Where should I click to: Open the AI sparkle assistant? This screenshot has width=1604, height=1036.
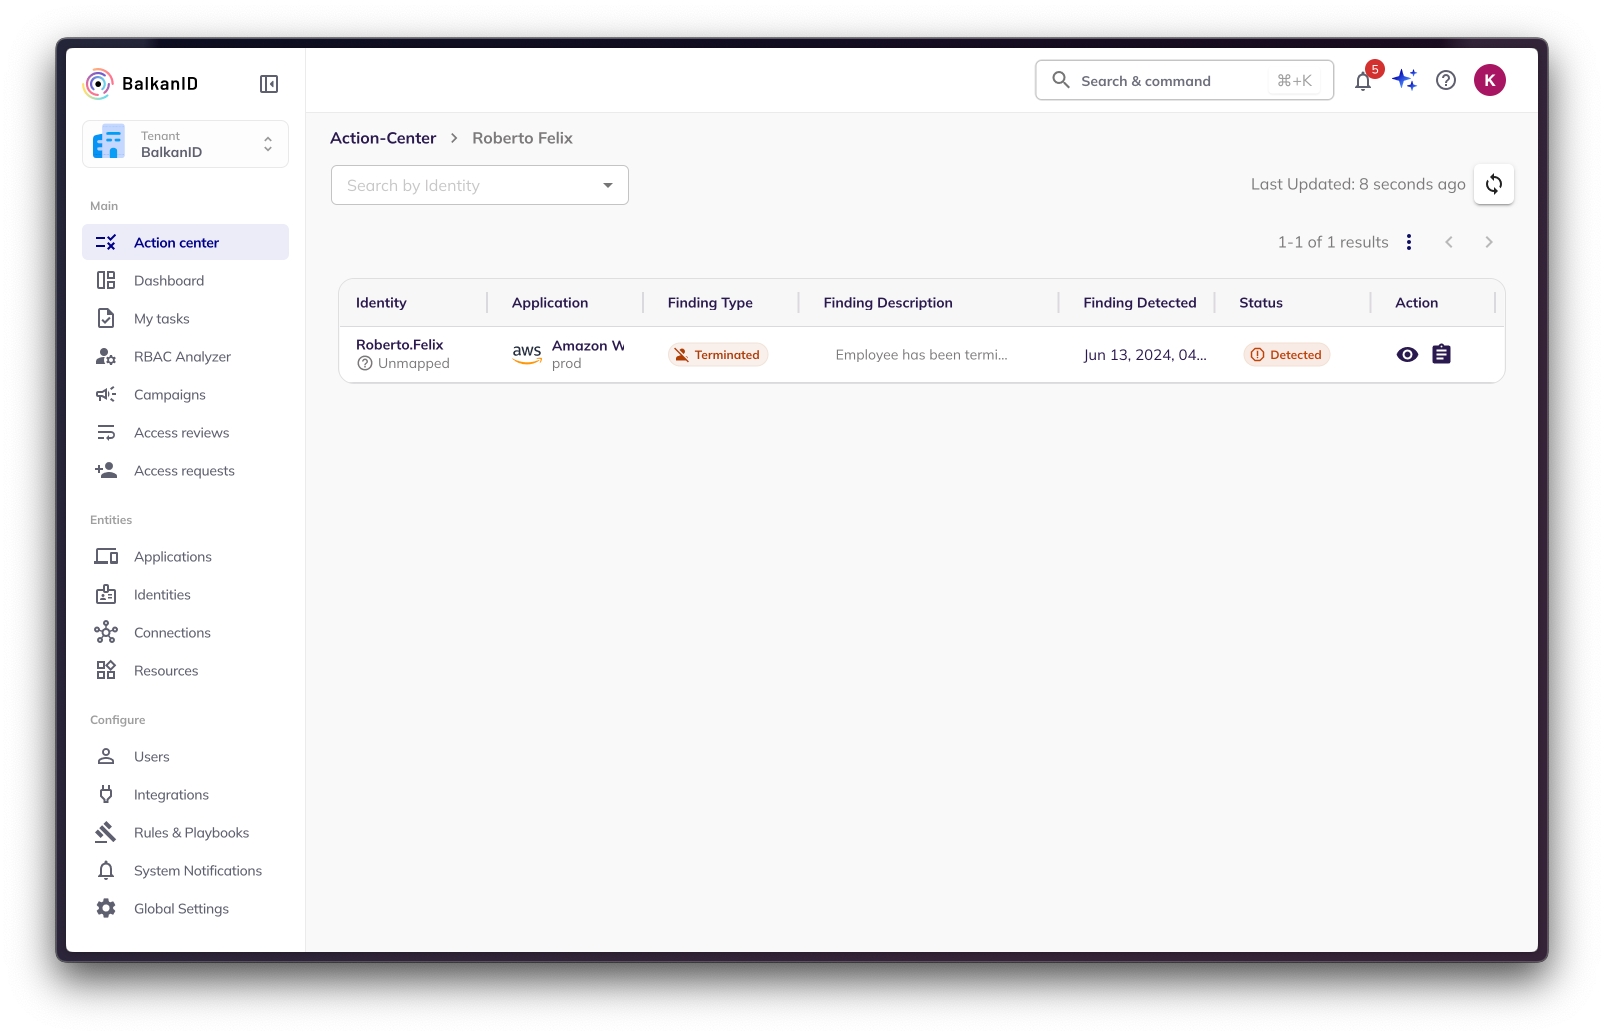(1405, 80)
